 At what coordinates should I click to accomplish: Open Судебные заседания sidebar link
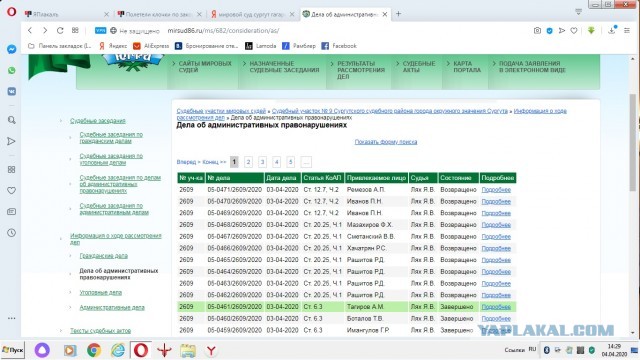98,121
